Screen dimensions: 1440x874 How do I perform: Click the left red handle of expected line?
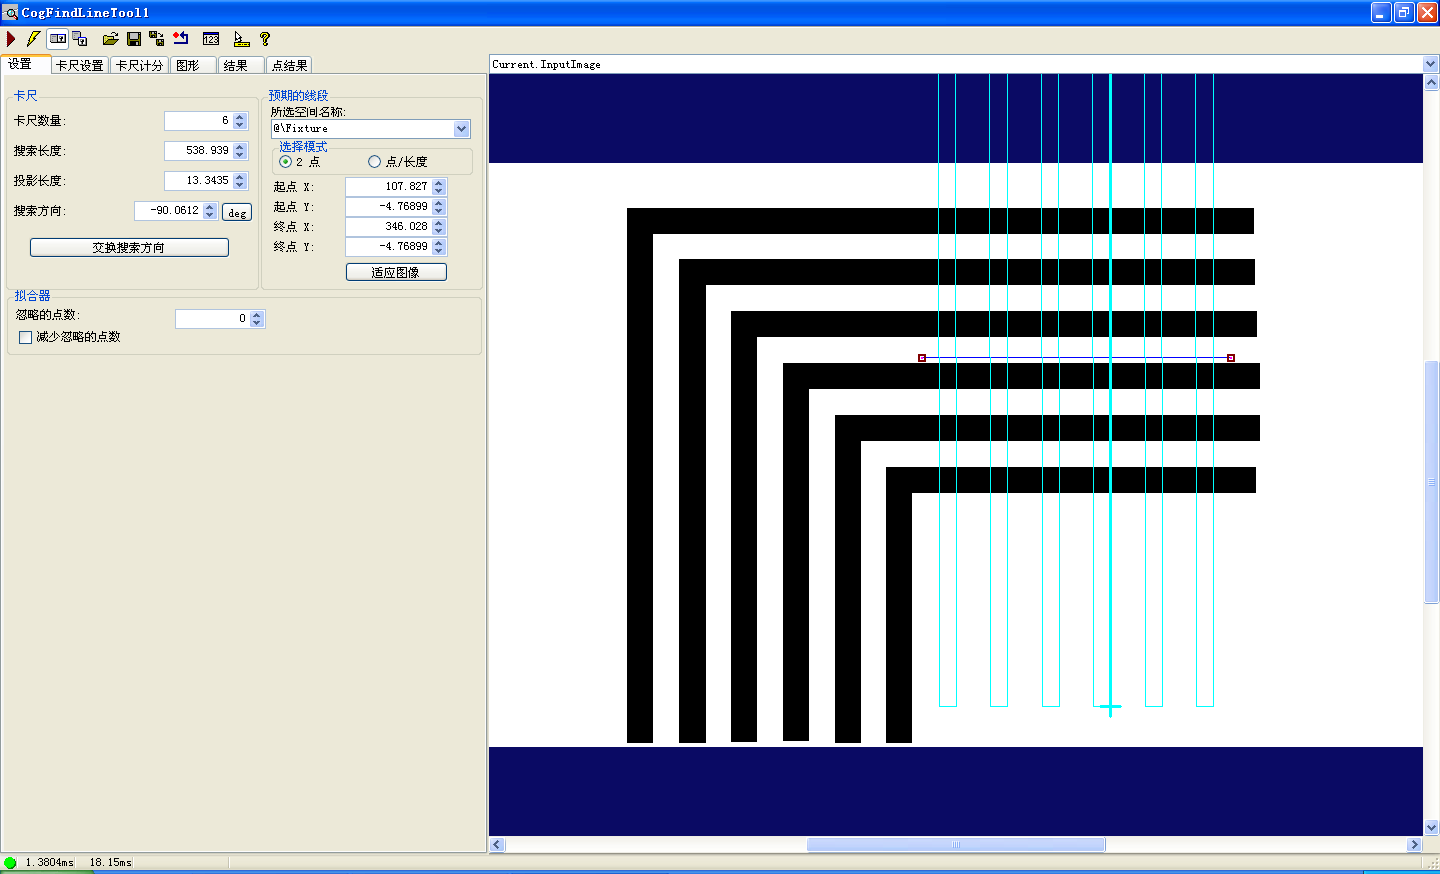coord(922,358)
